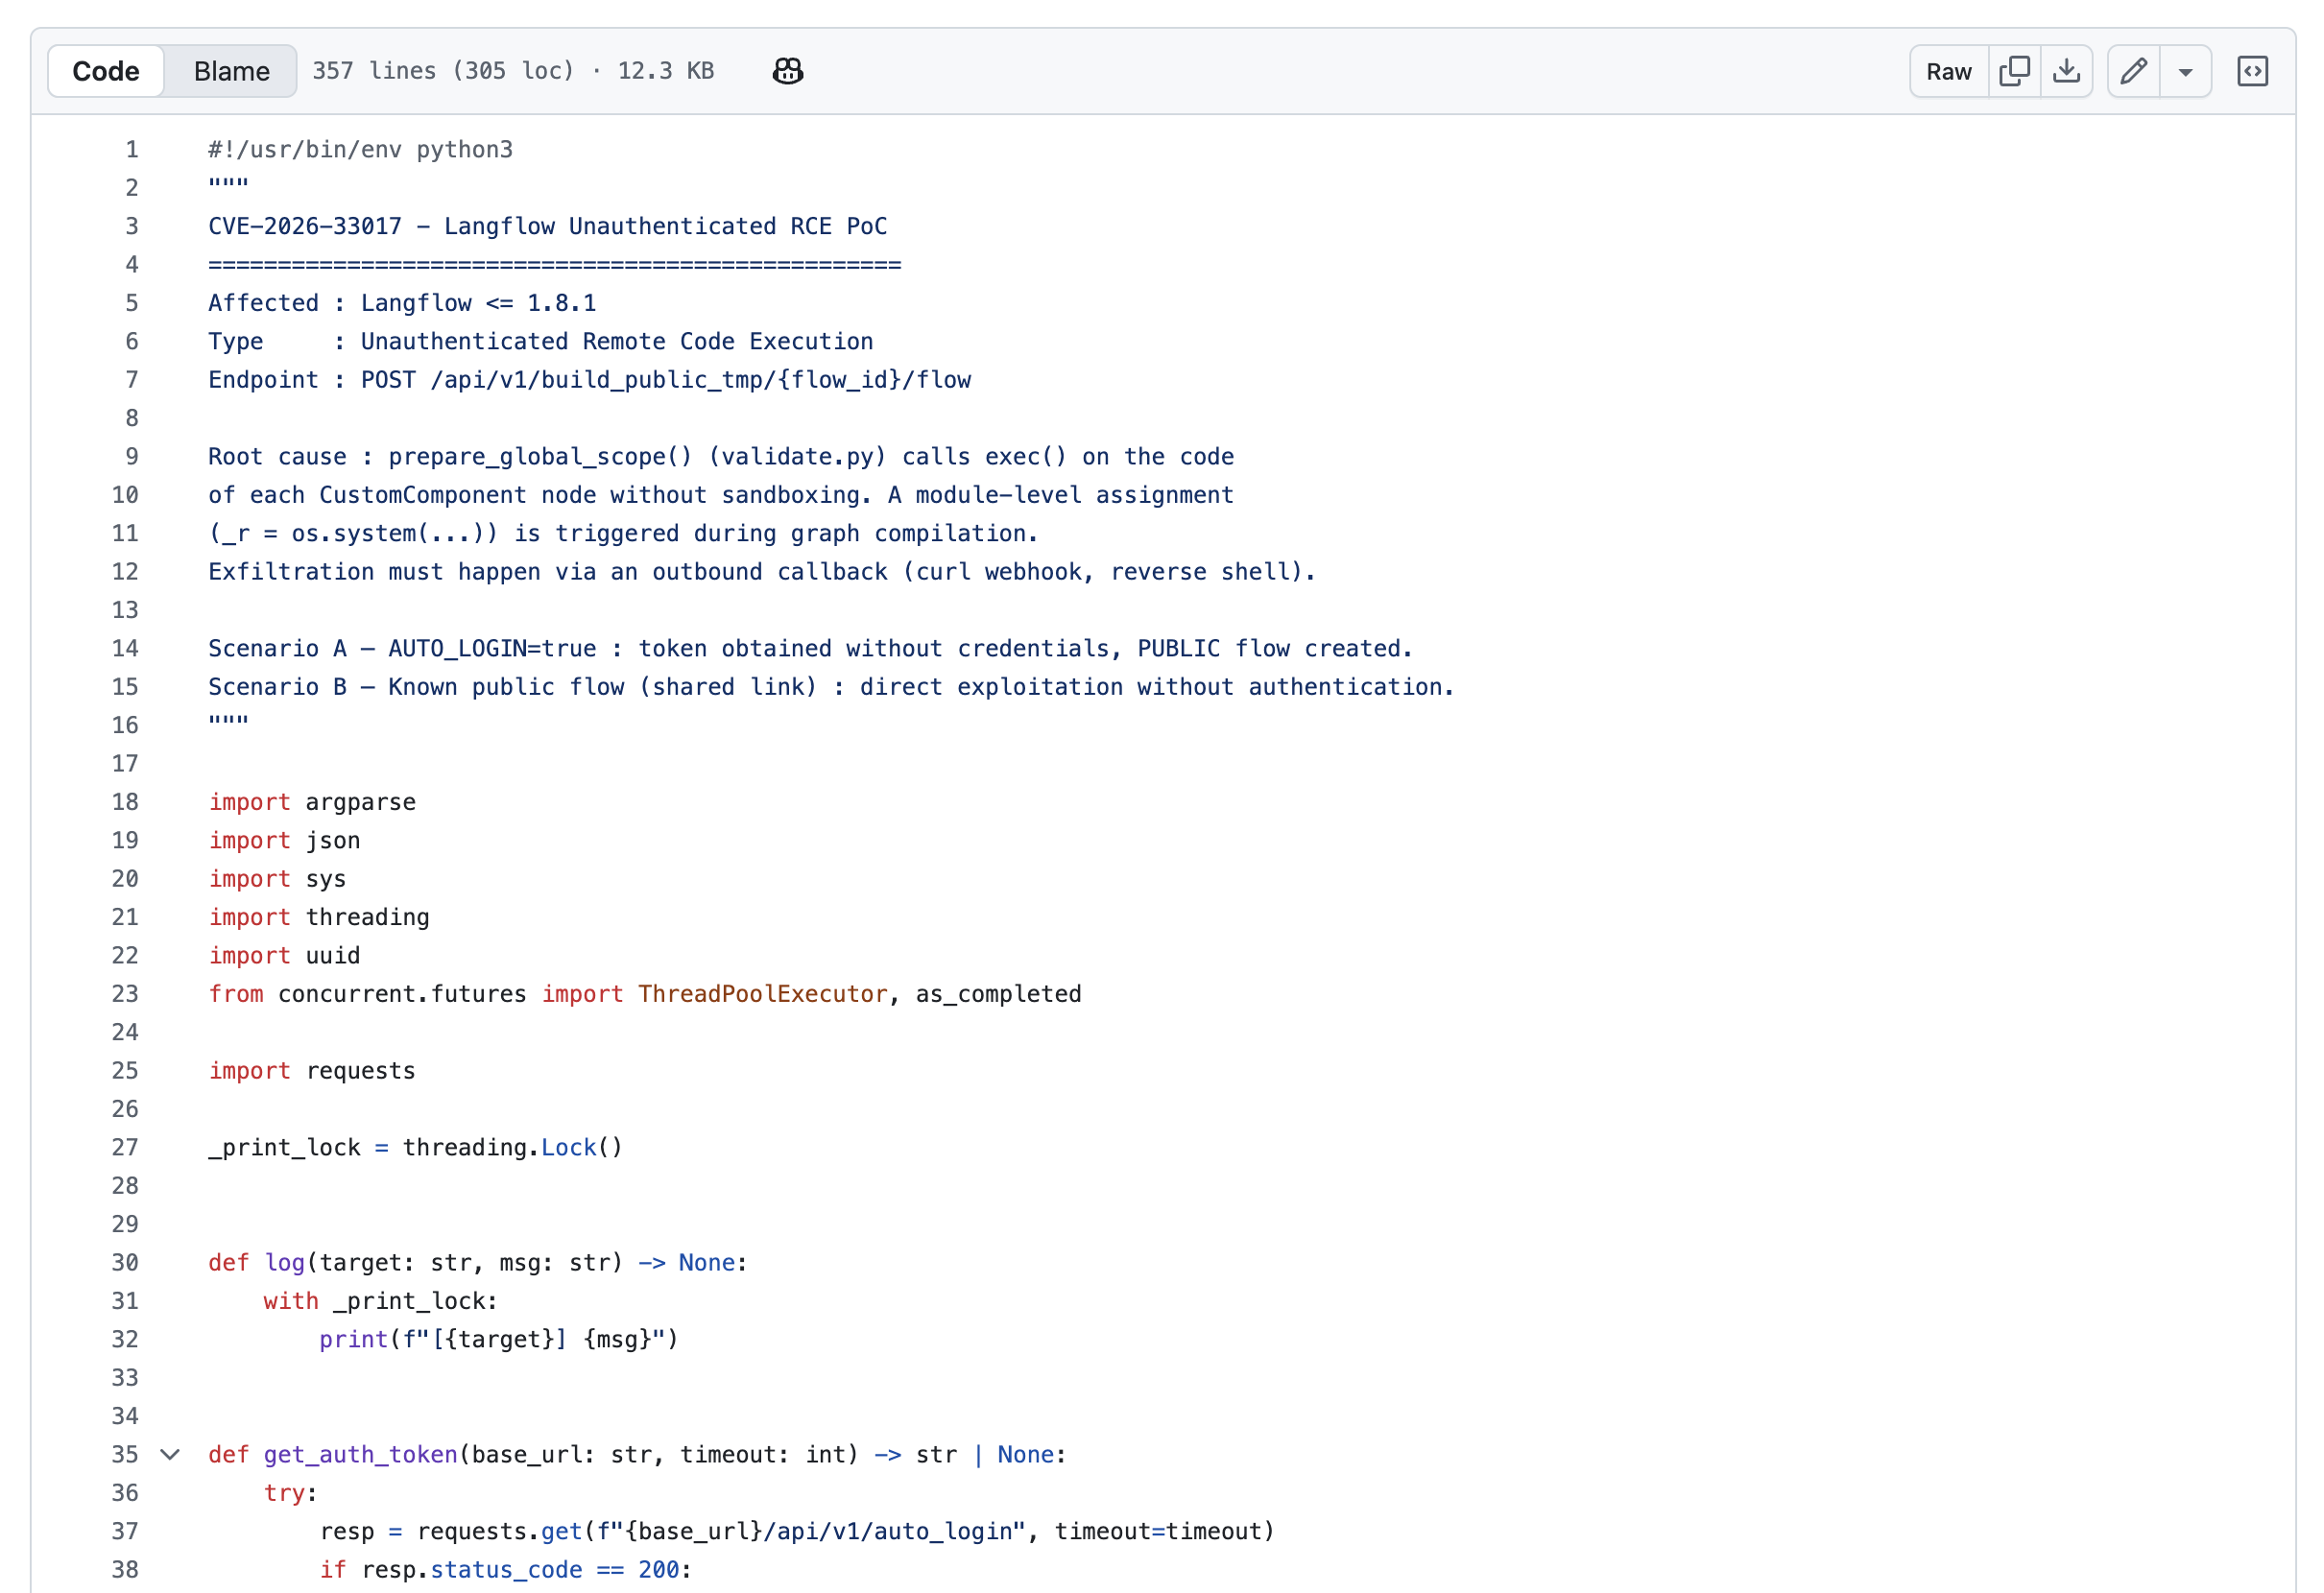Select line number 1
The image size is (2324, 1593).
[x=131, y=150]
